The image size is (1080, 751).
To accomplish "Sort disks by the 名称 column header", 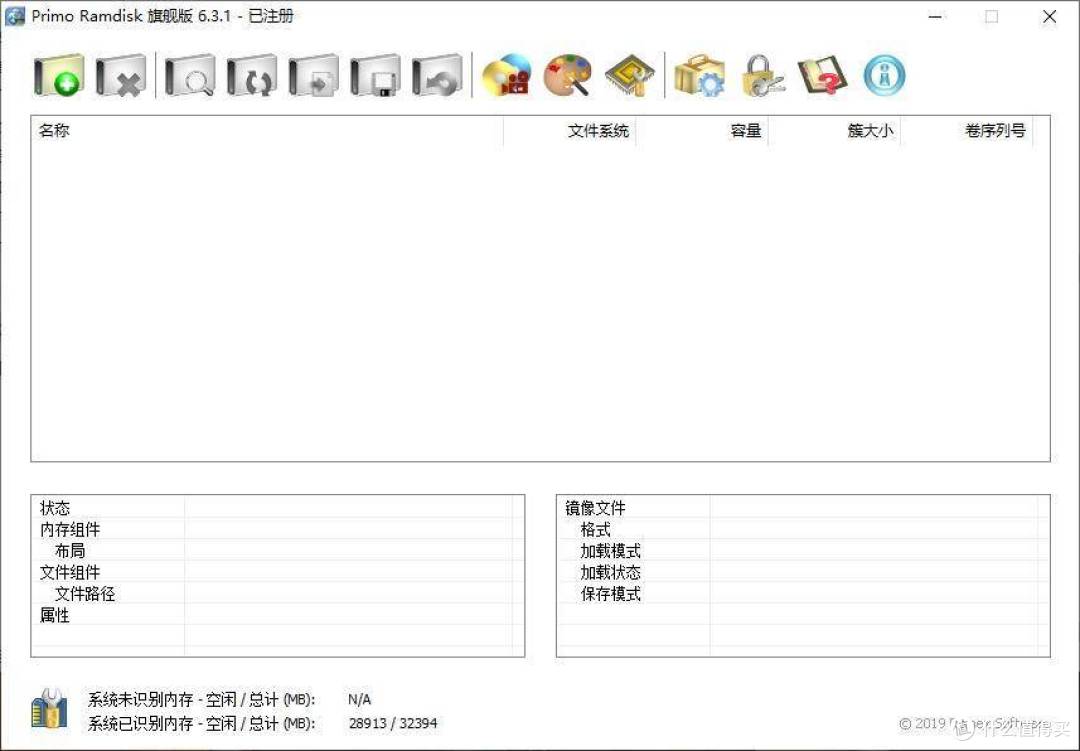I will click(54, 131).
